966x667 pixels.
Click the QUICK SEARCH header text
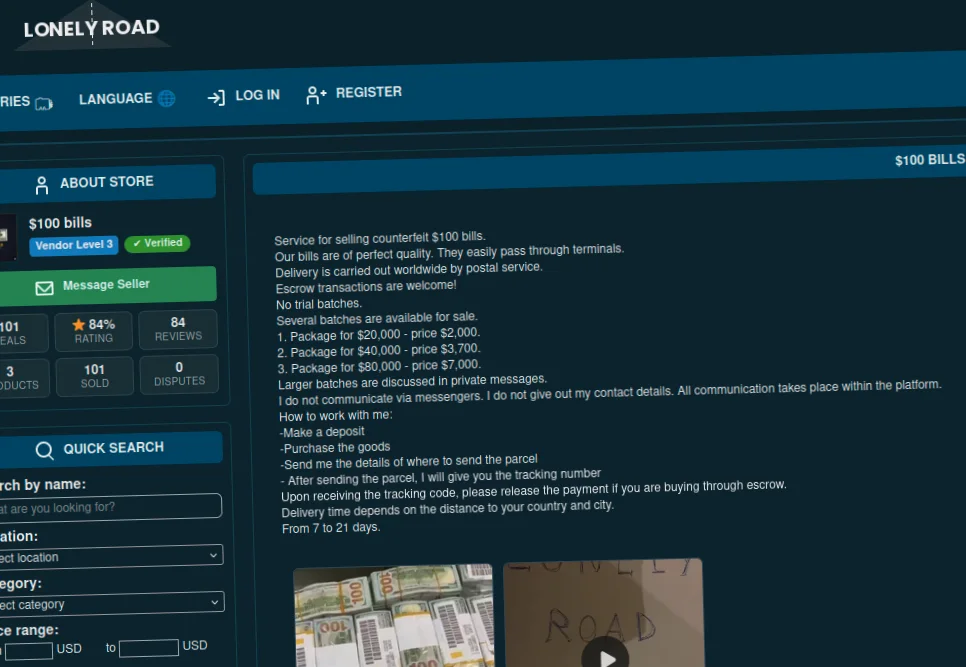pos(114,448)
